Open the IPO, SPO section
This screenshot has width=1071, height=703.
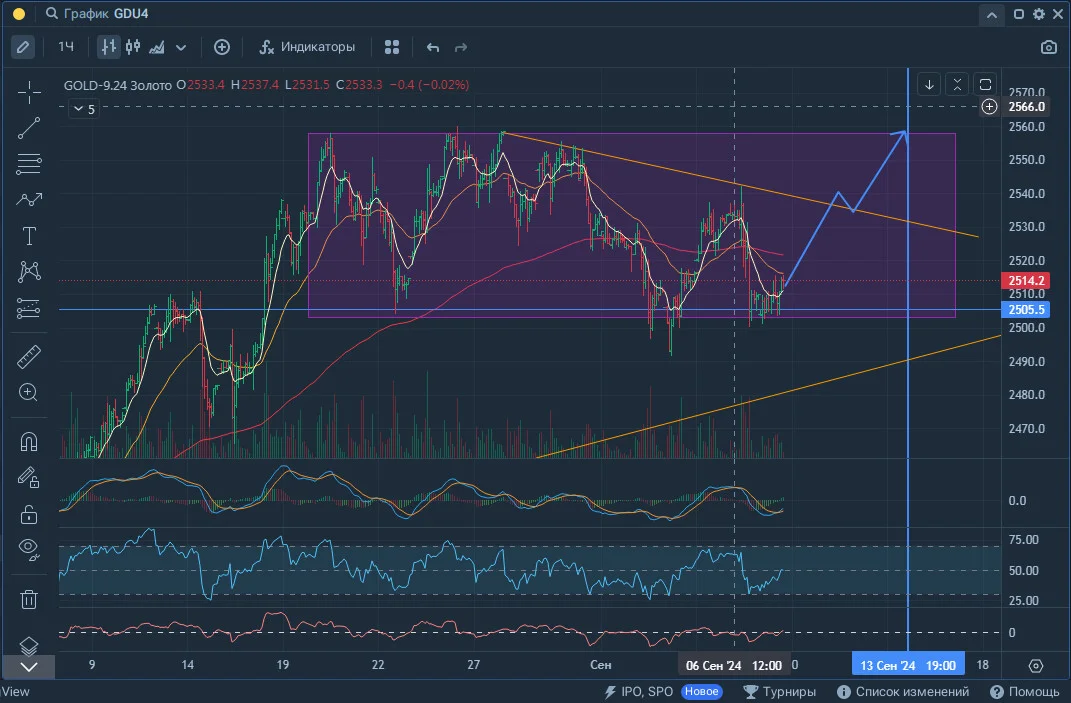click(x=639, y=692)
